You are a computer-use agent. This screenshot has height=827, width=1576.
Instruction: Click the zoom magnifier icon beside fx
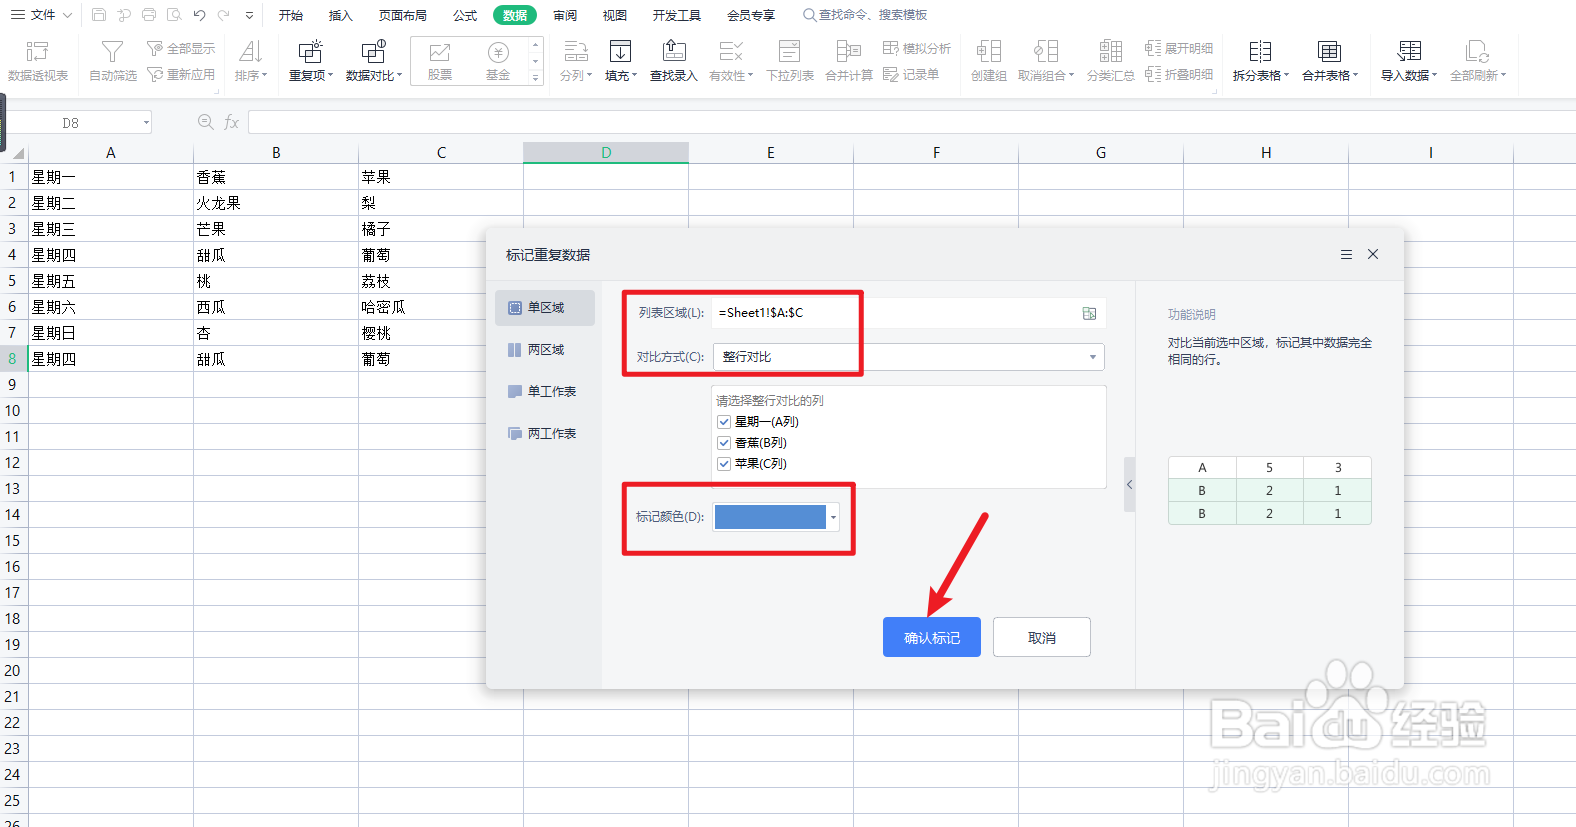click(x=206, y=122)
